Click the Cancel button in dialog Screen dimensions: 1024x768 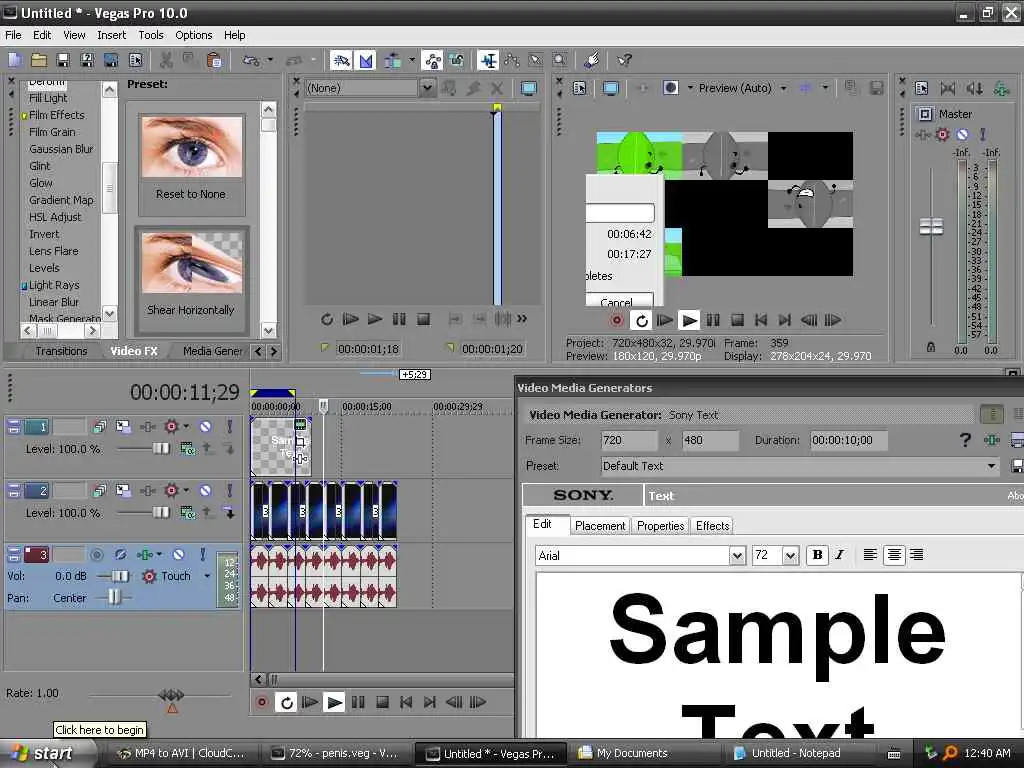click(617, 301)
